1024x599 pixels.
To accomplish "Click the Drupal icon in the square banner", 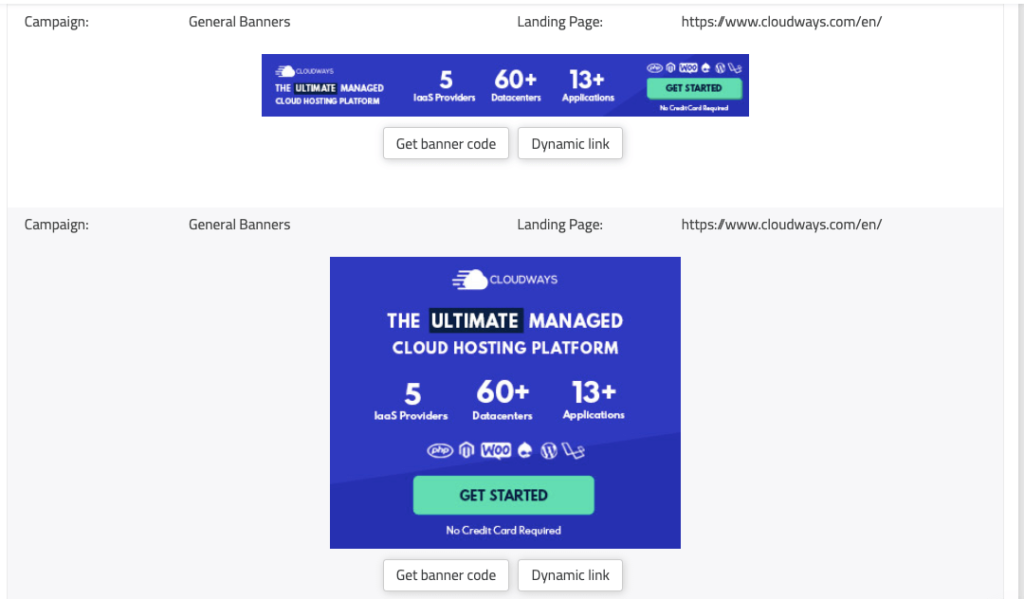I will pyautogui.click(x=524, y=450).
